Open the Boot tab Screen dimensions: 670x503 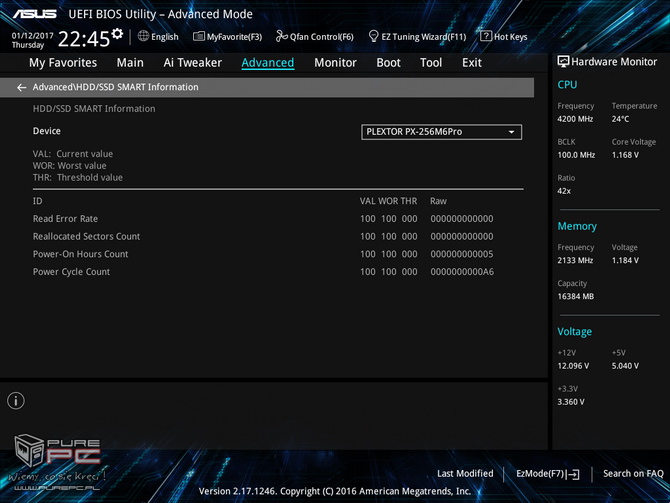(x=388, y=63)
